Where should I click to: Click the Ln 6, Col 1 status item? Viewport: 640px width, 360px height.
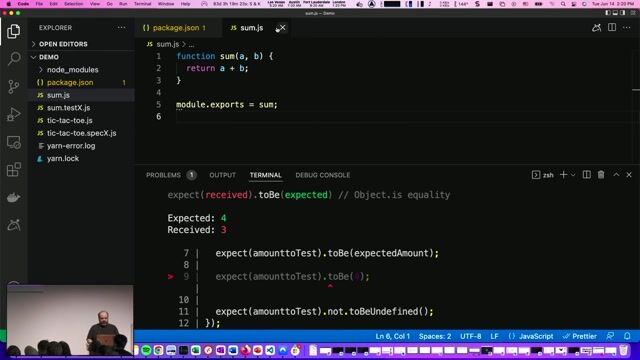point(392,336)
